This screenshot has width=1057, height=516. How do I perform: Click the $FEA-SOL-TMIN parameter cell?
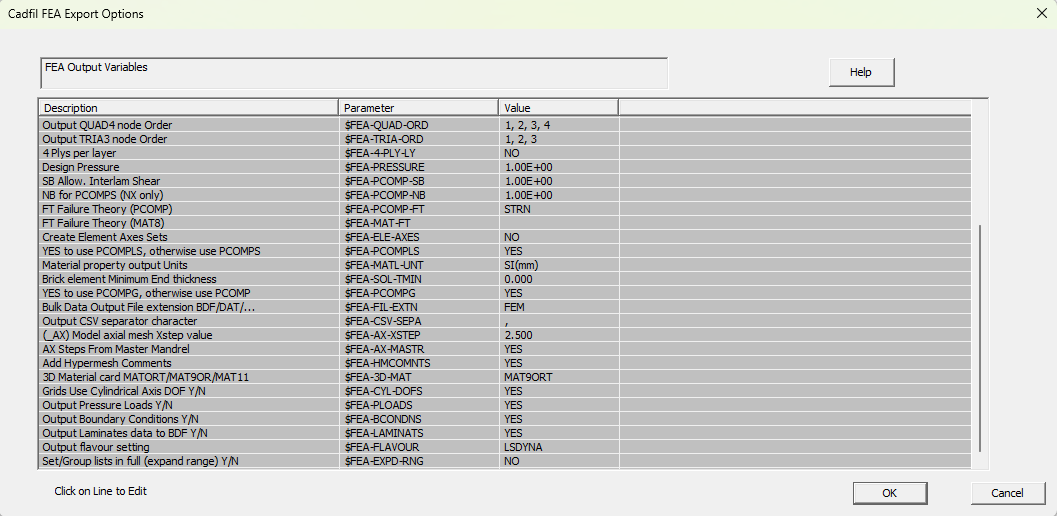tap(419, 279)
